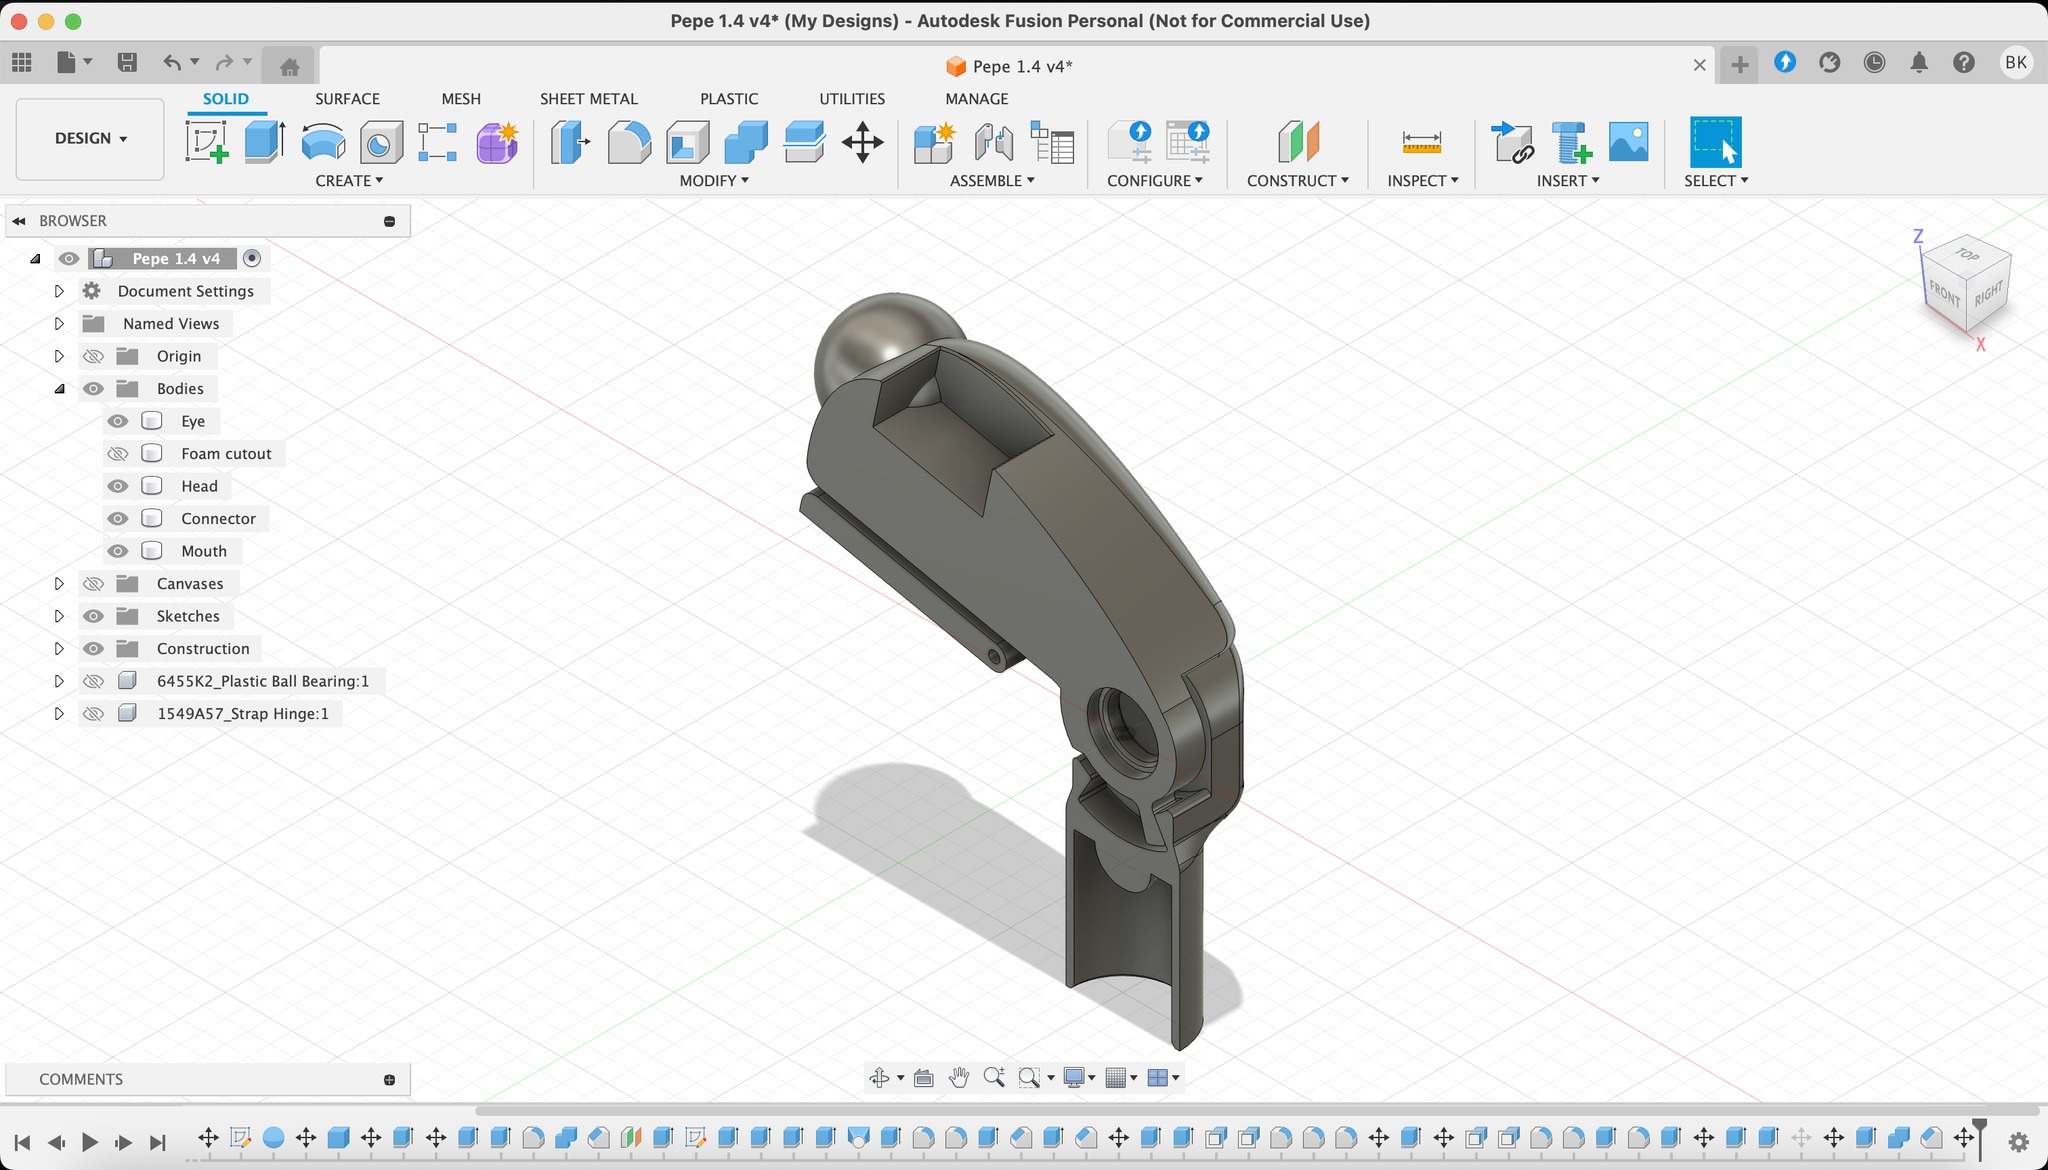Click the Select tool icon

1716,141
